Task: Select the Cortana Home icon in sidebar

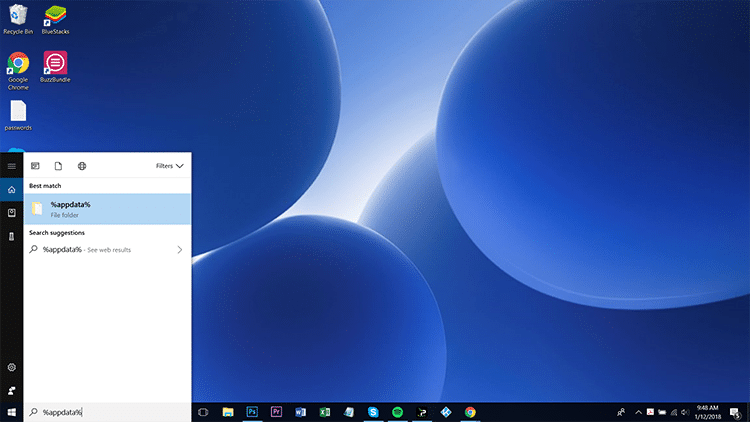Action: click(x=11, y=190)
